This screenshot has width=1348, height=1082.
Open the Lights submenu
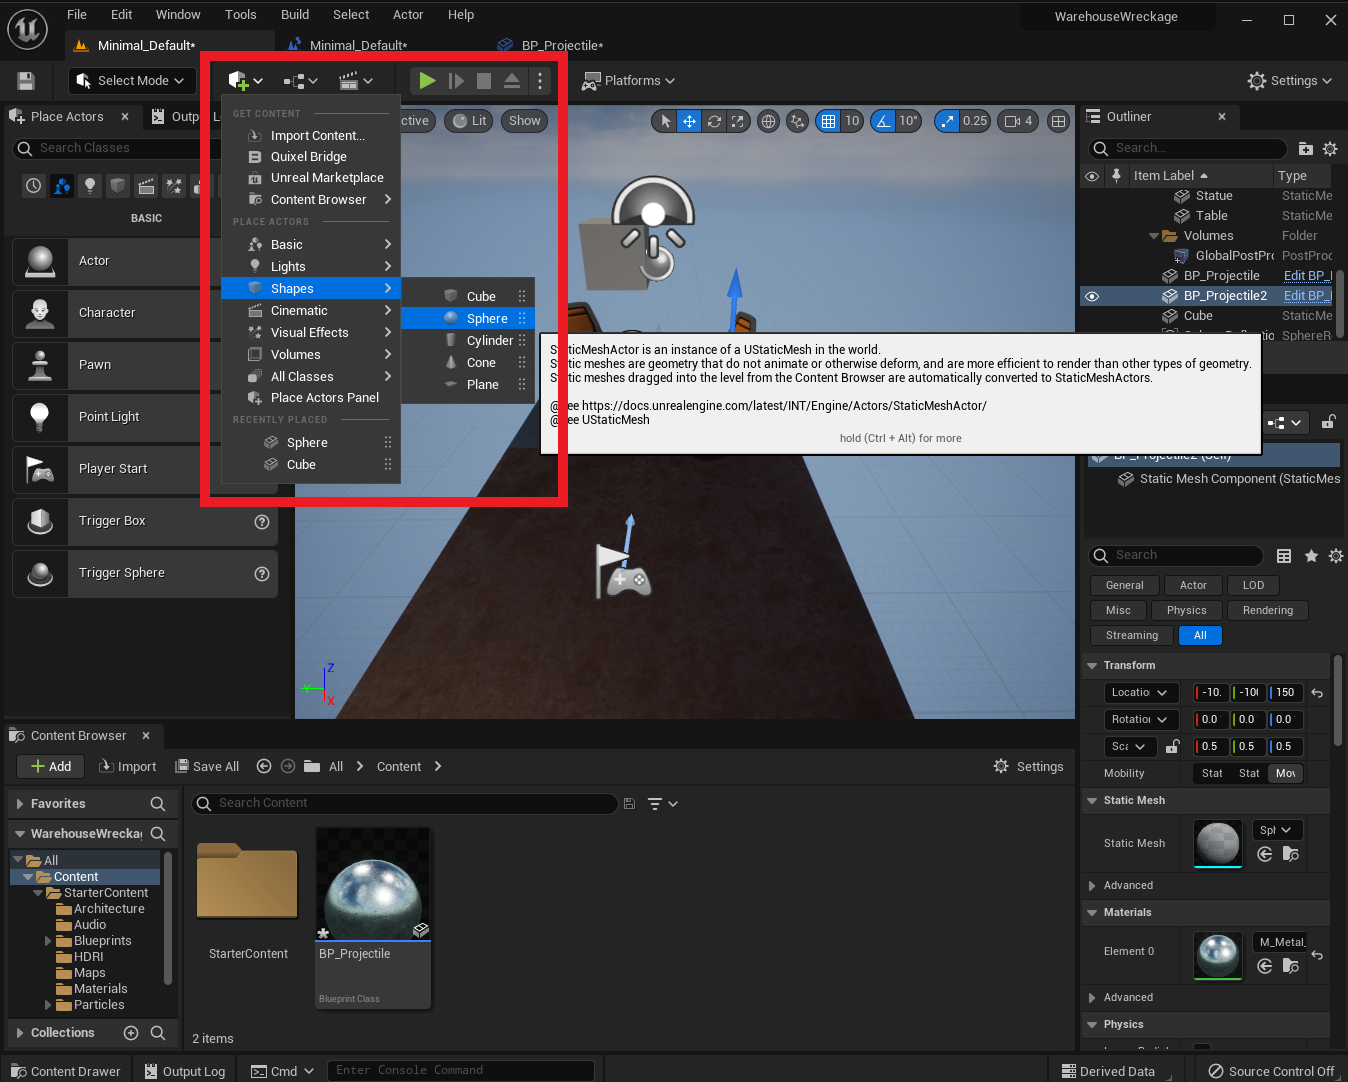coord(311,267)
